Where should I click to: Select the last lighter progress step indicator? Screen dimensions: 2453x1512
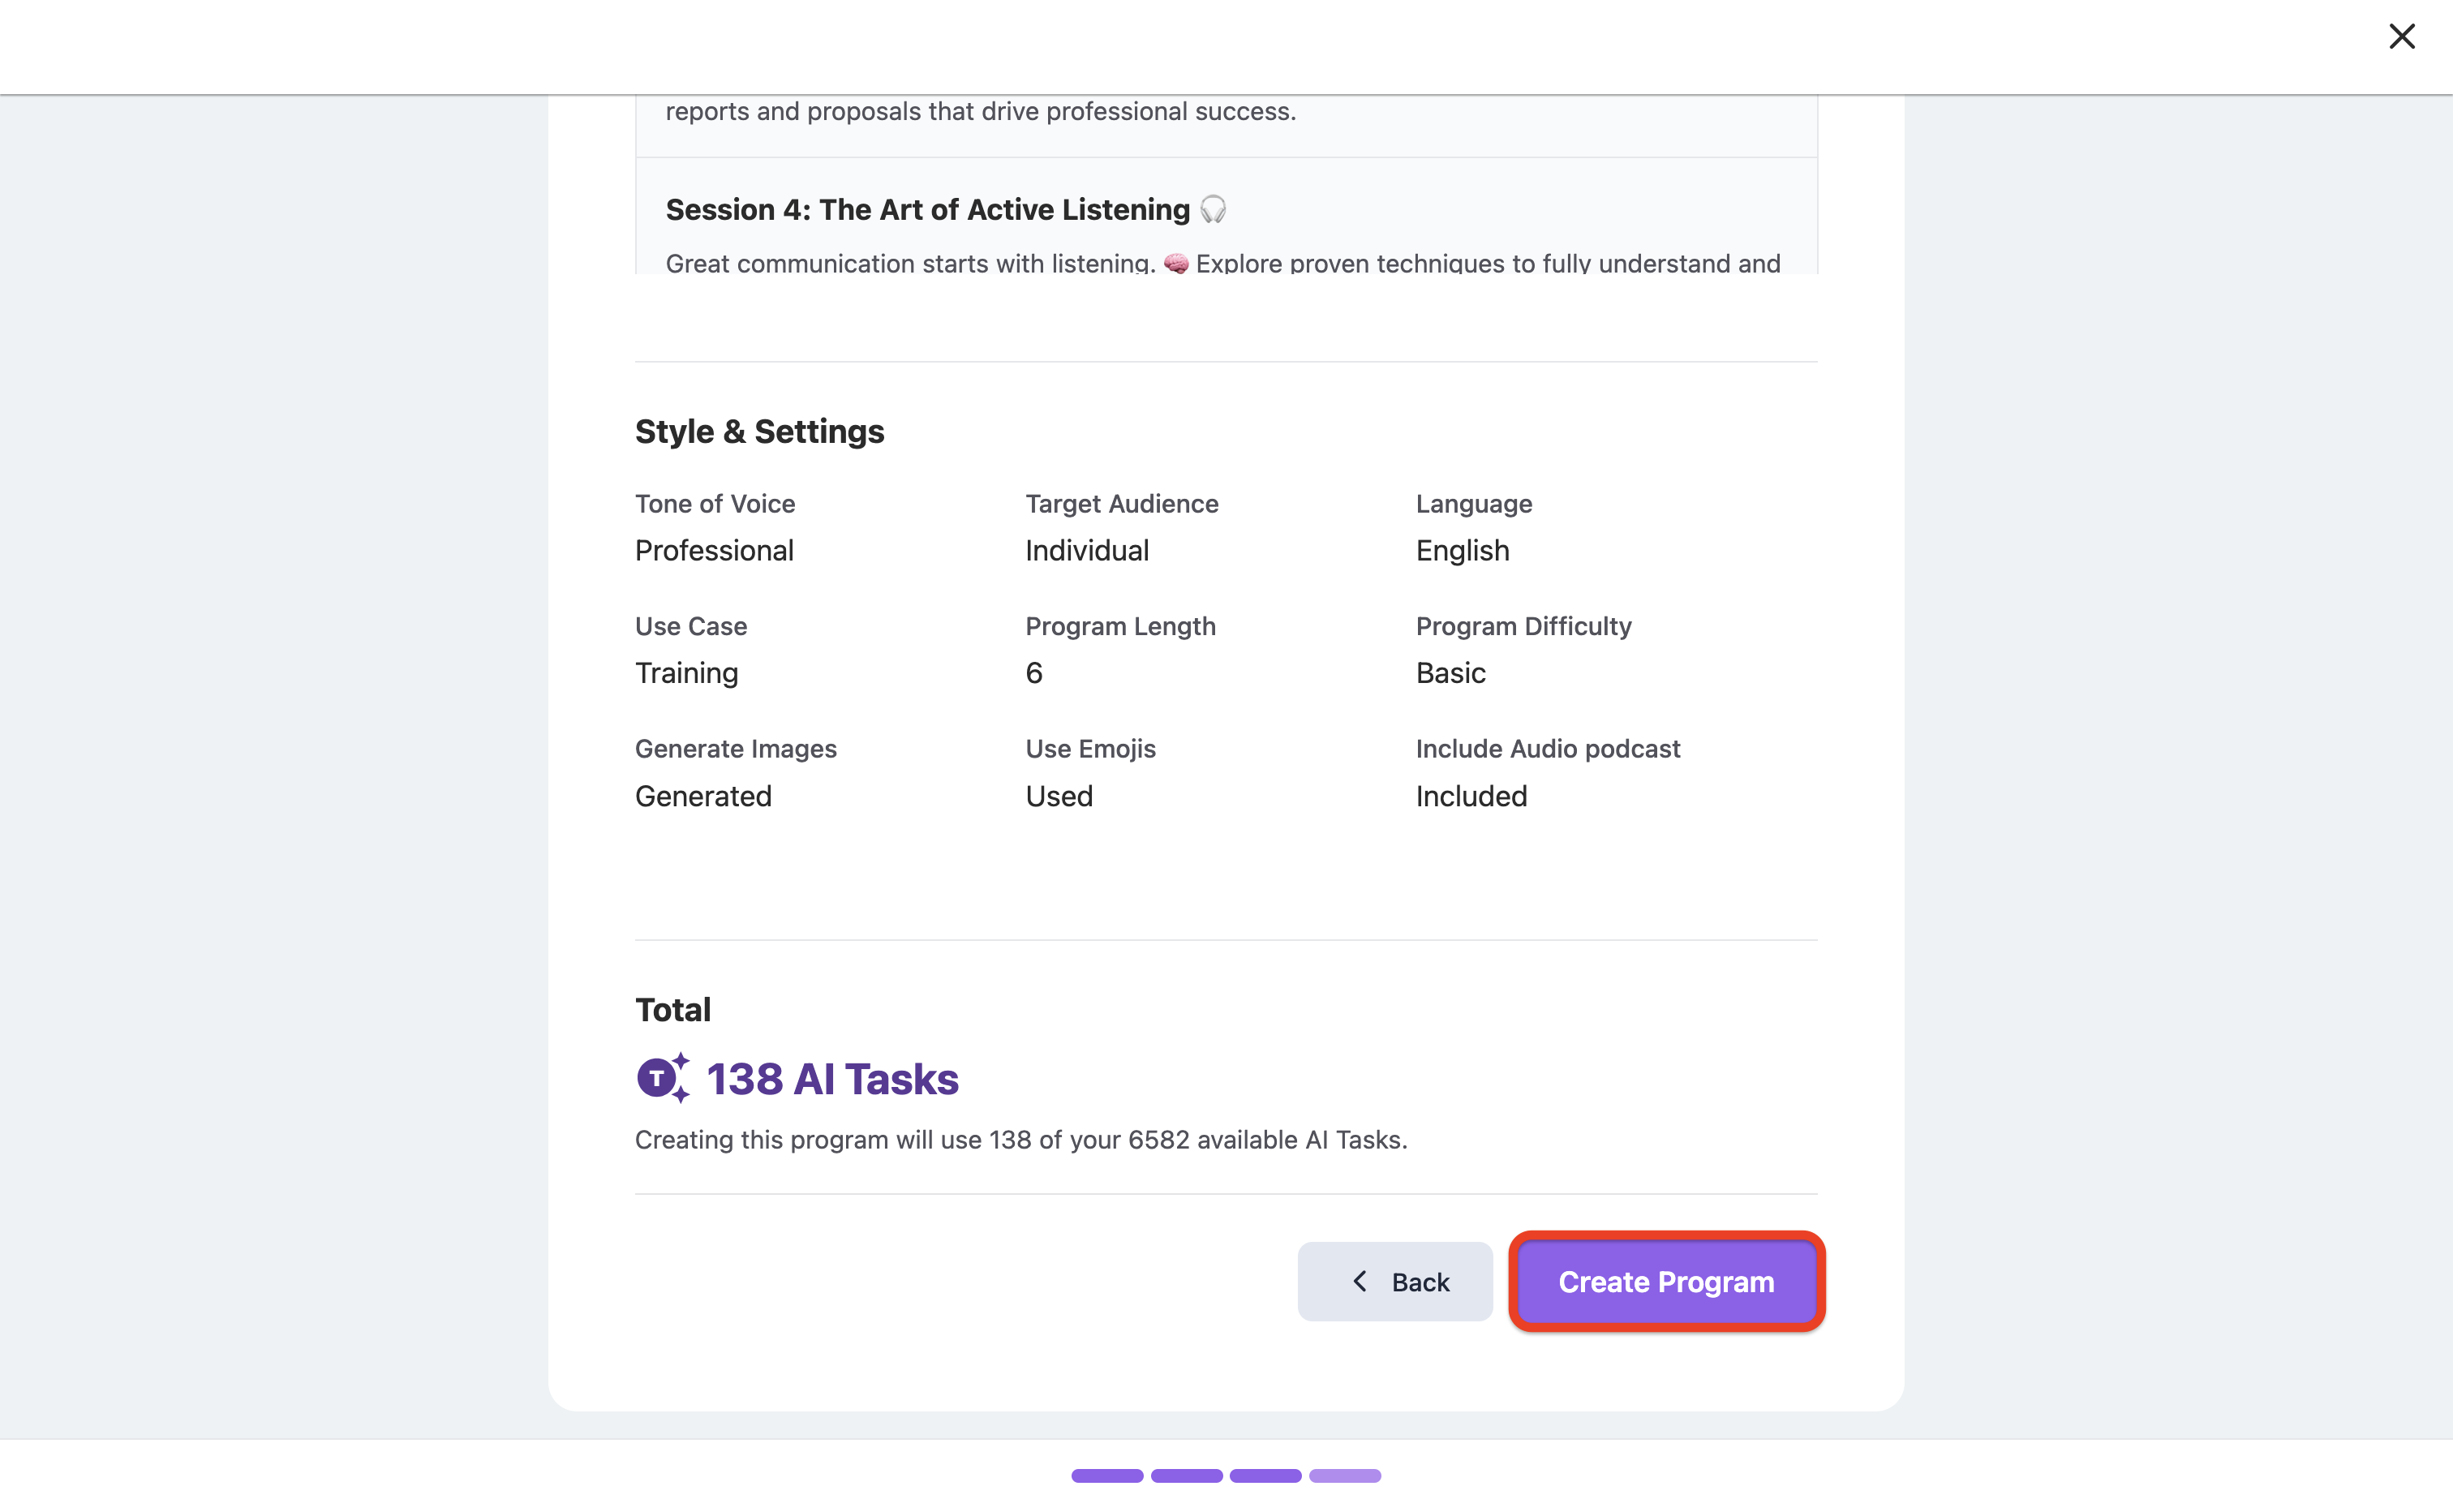click(1345, 1475)
